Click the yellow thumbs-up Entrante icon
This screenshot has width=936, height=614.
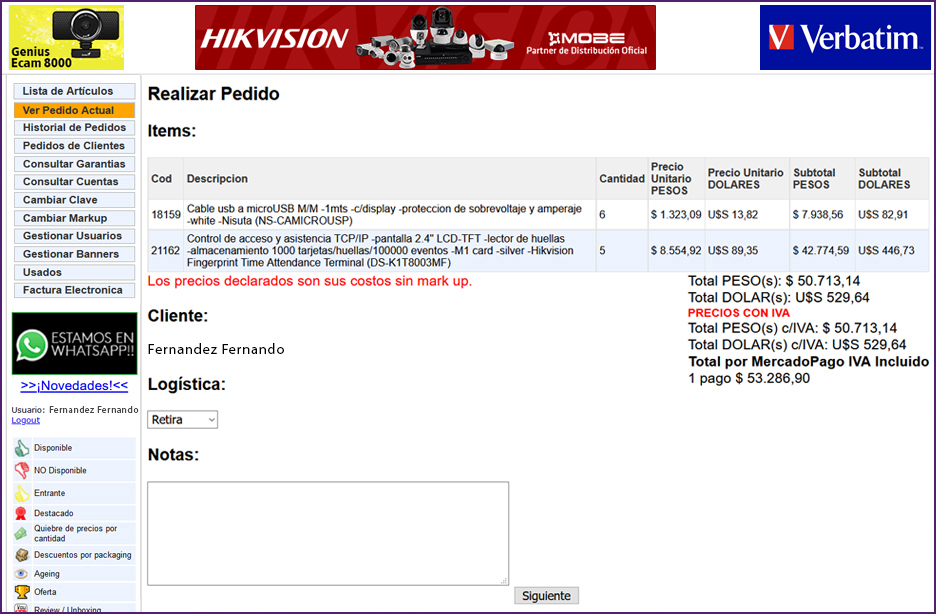pos(21,493)
